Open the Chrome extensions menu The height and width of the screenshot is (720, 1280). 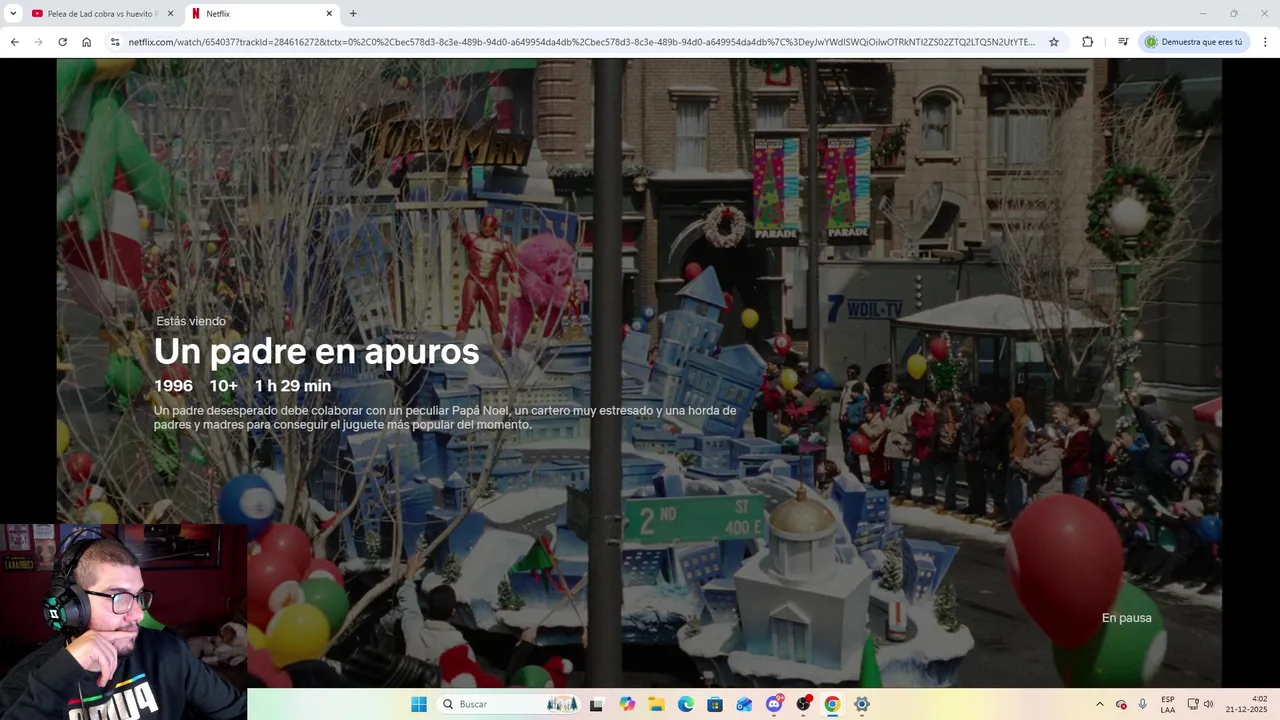pyautogui.click(x=1087, y=42)
